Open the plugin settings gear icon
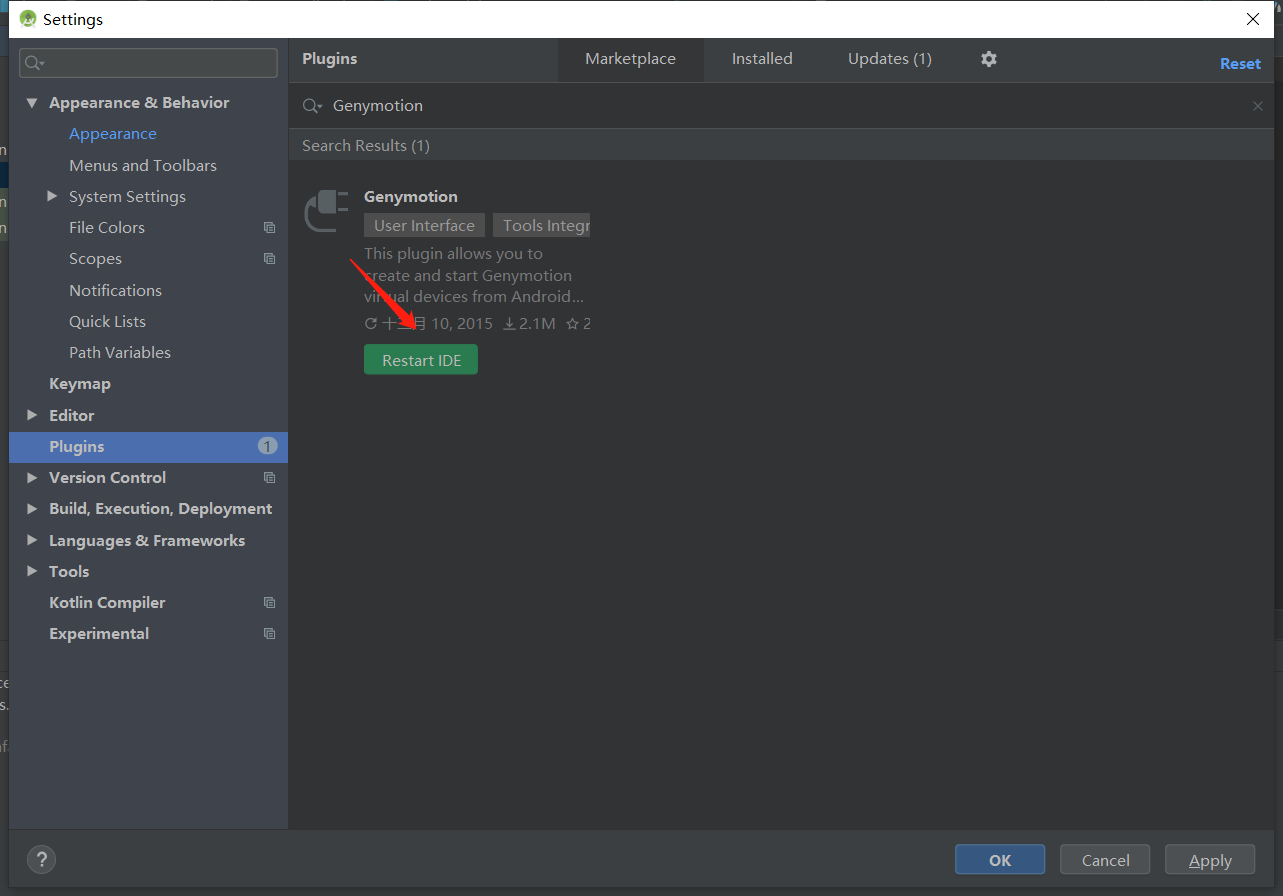The height and width of the screenshot is (896, 1283). point(988,59)
